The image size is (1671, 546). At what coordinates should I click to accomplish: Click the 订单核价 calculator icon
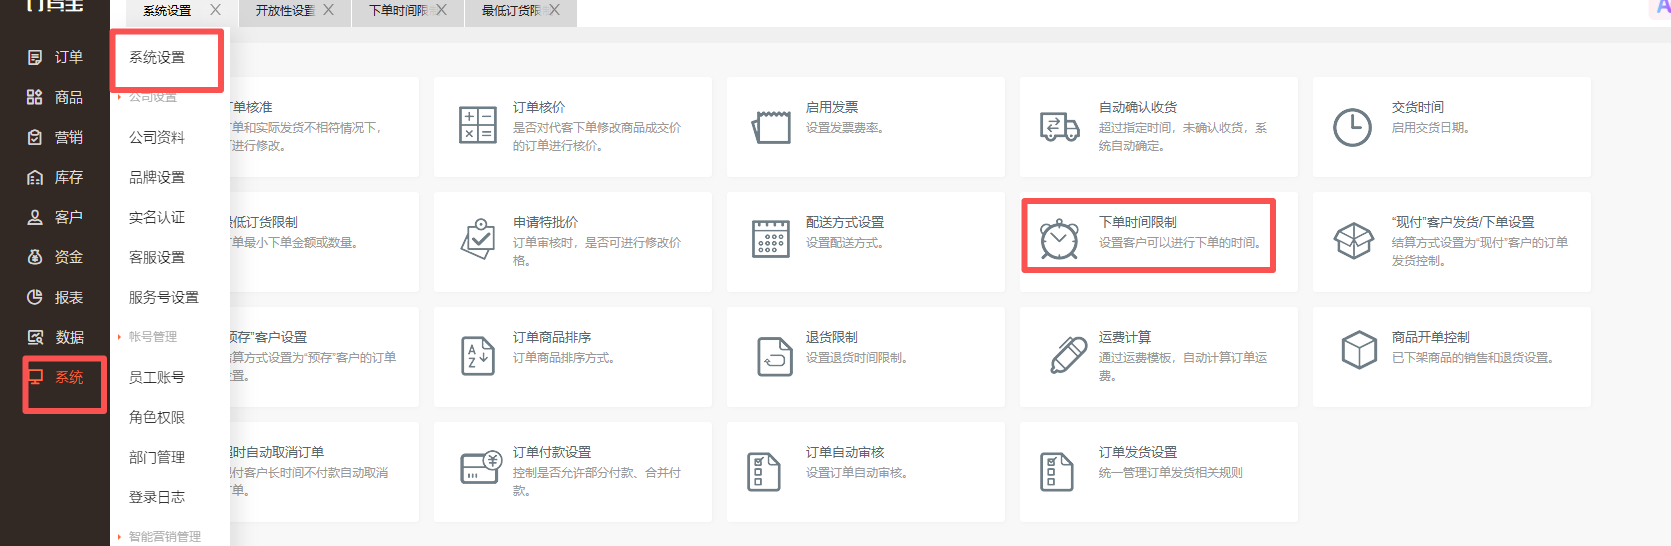[478, 125]
